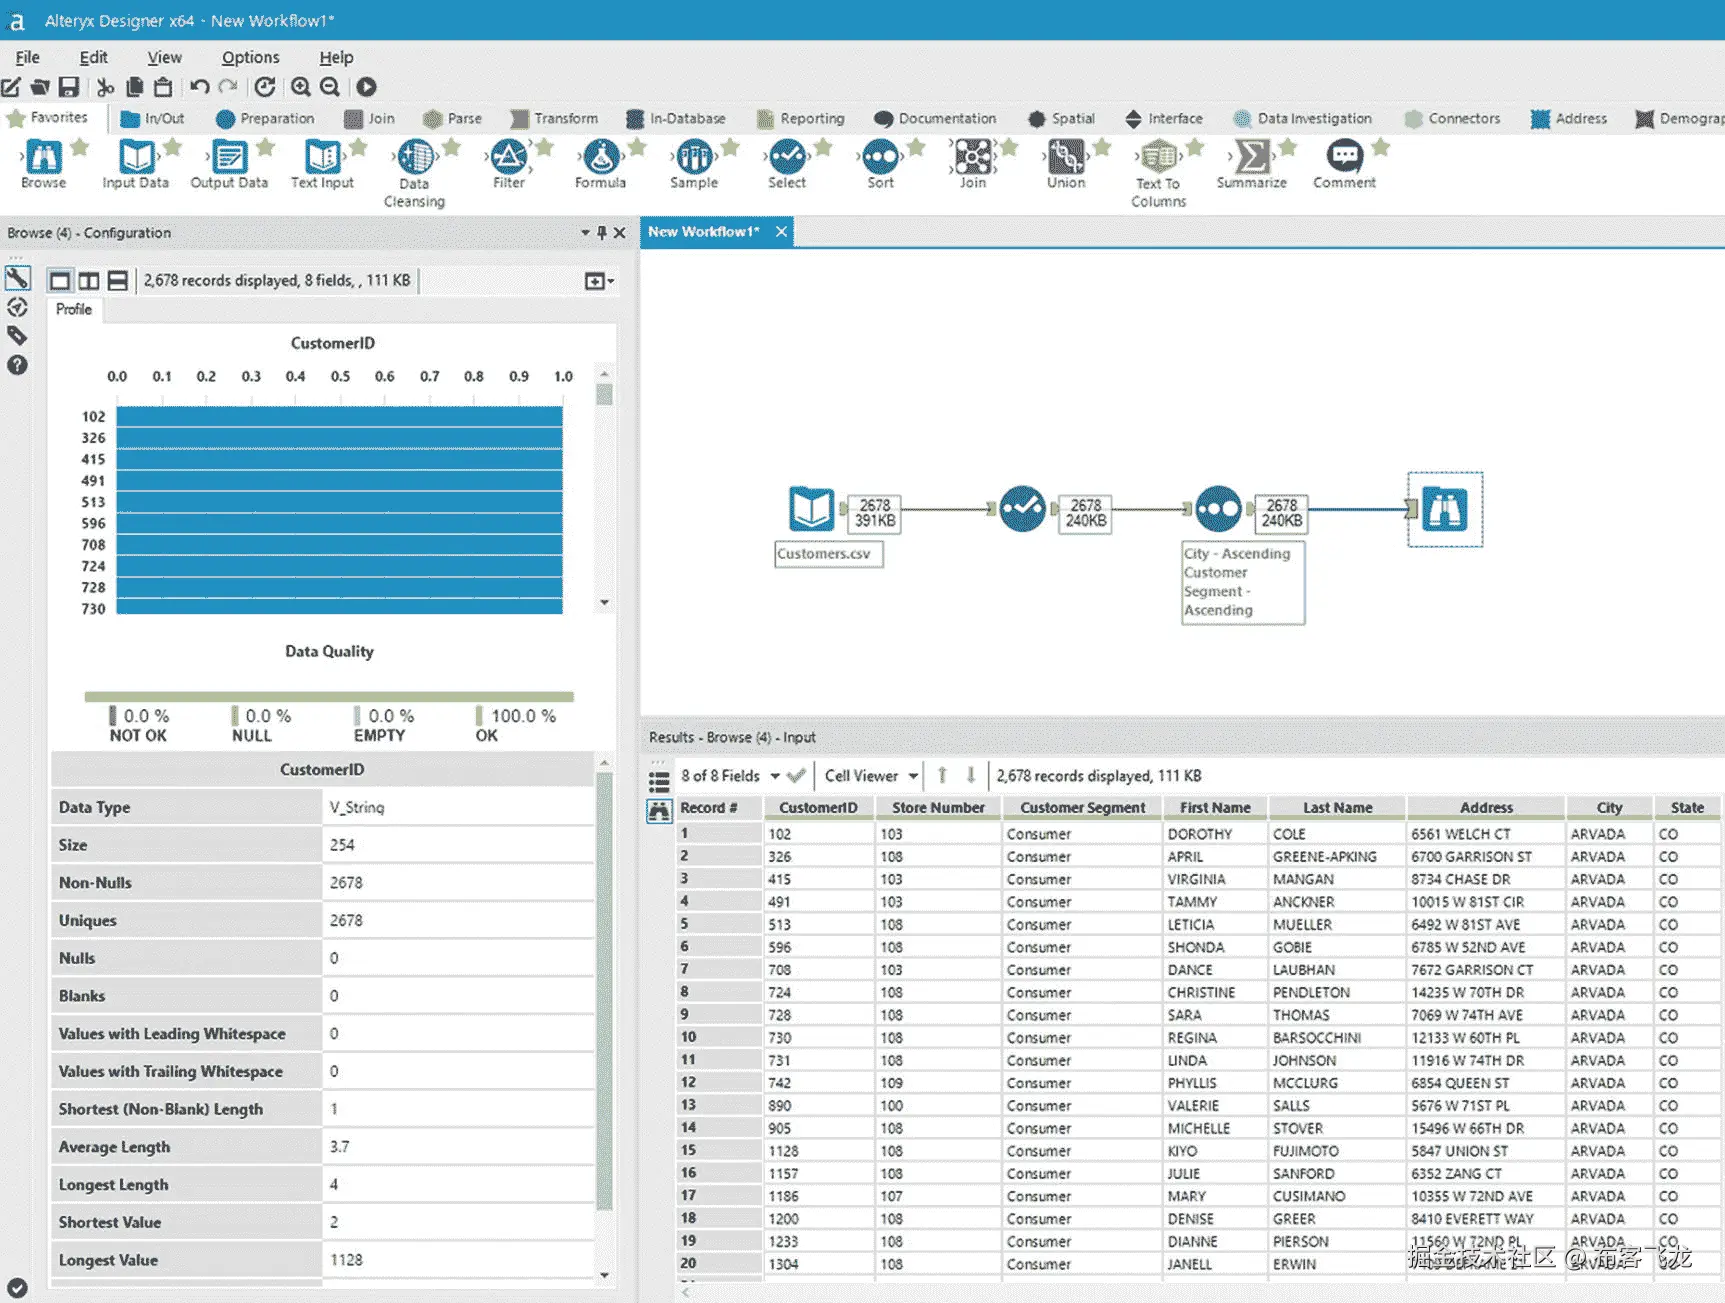Click the Browse binoculars tool on canvas
The image size is (1725, 1303).
(1444, 510)
